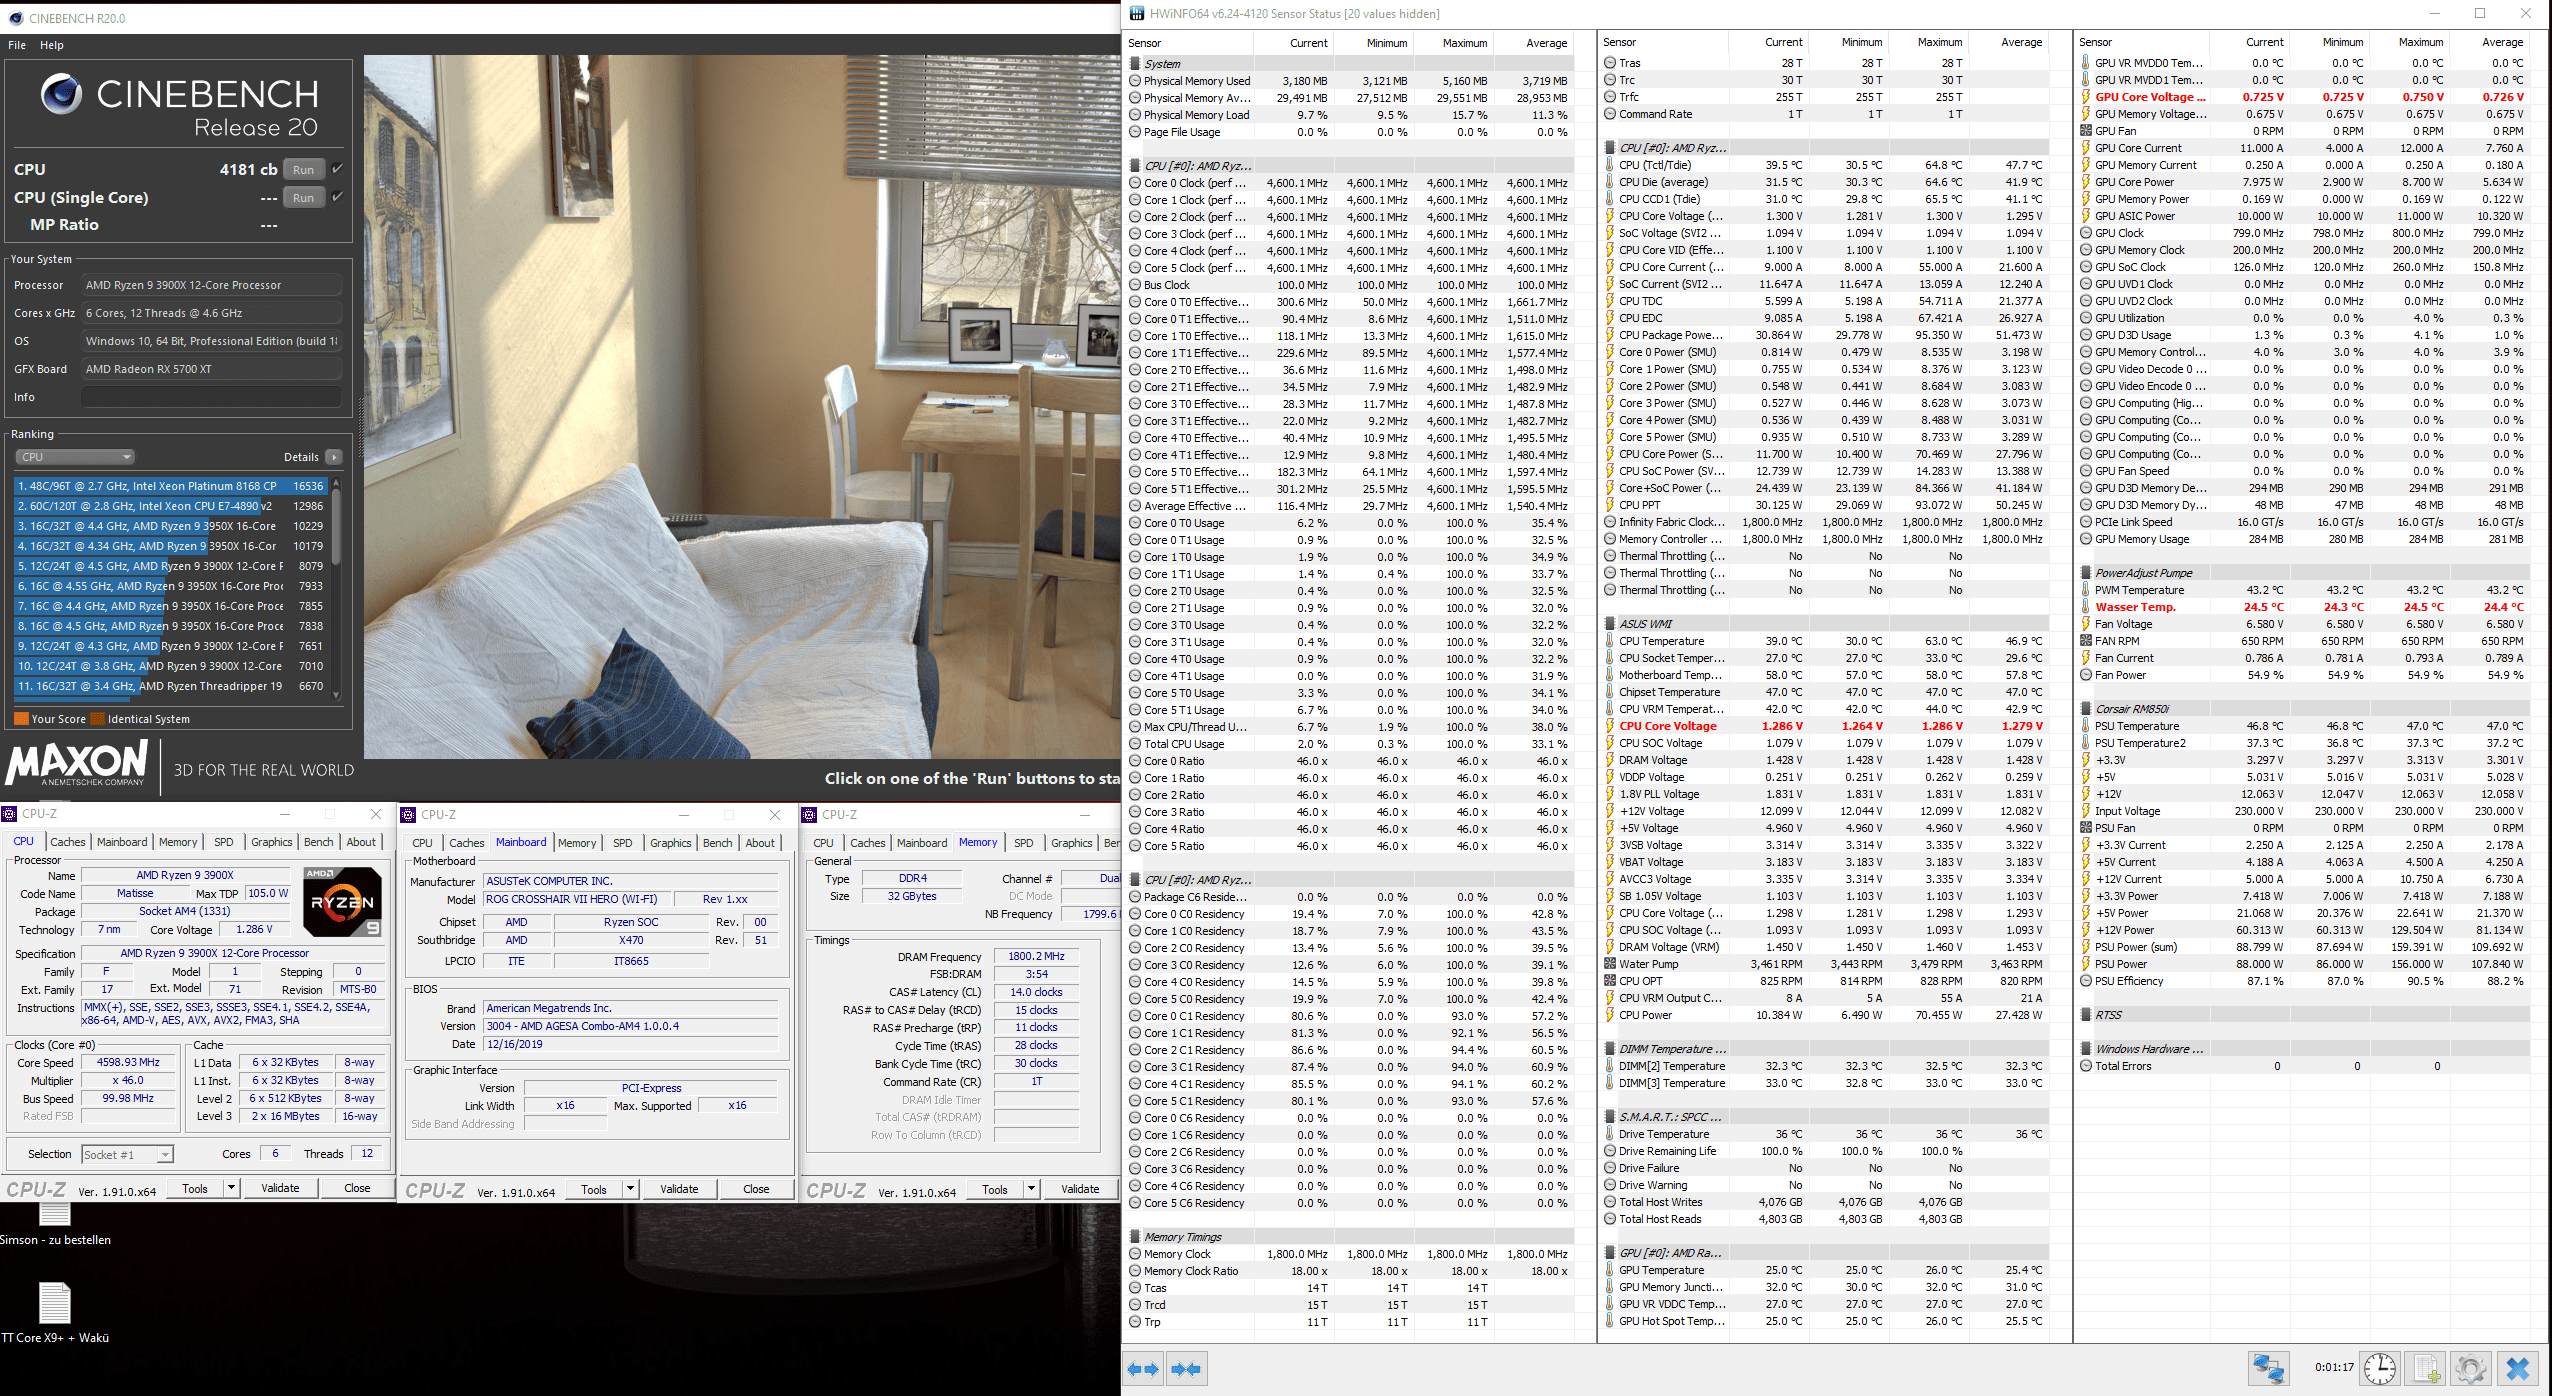
Task: Select the 'GPU Hot Spot Temp' sensor row
Action: 1825,1321
